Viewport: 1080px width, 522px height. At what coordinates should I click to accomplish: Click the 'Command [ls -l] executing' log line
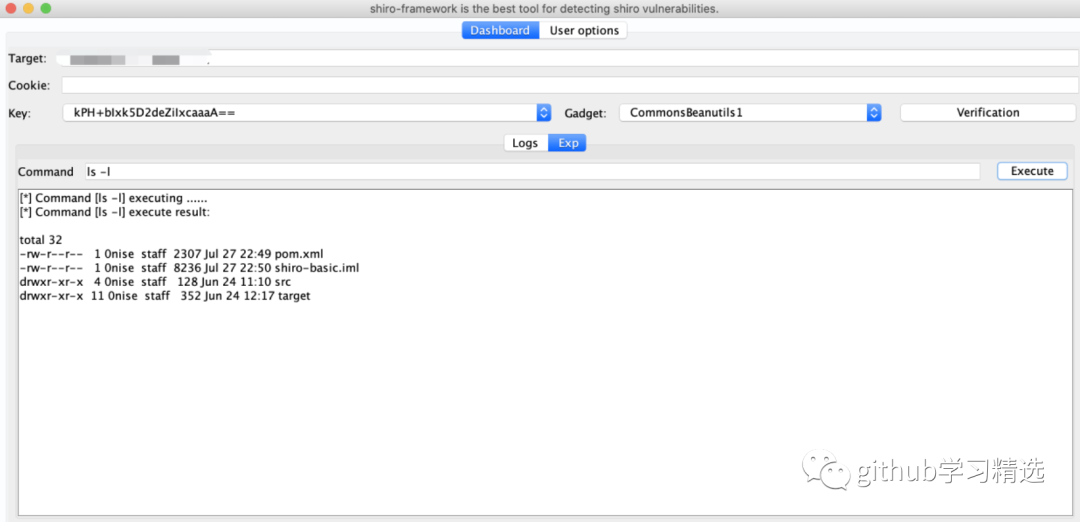point(114,198)
